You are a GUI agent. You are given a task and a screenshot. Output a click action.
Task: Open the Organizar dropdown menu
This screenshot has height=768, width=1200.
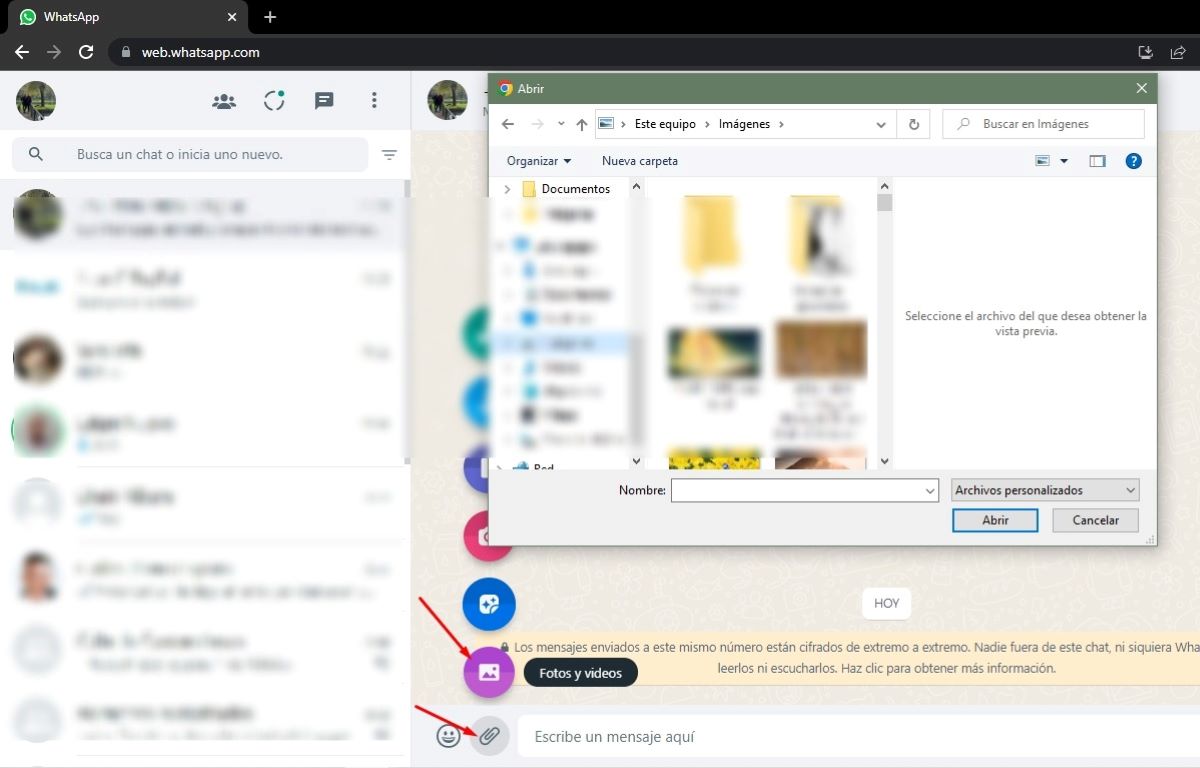point(539,161)
